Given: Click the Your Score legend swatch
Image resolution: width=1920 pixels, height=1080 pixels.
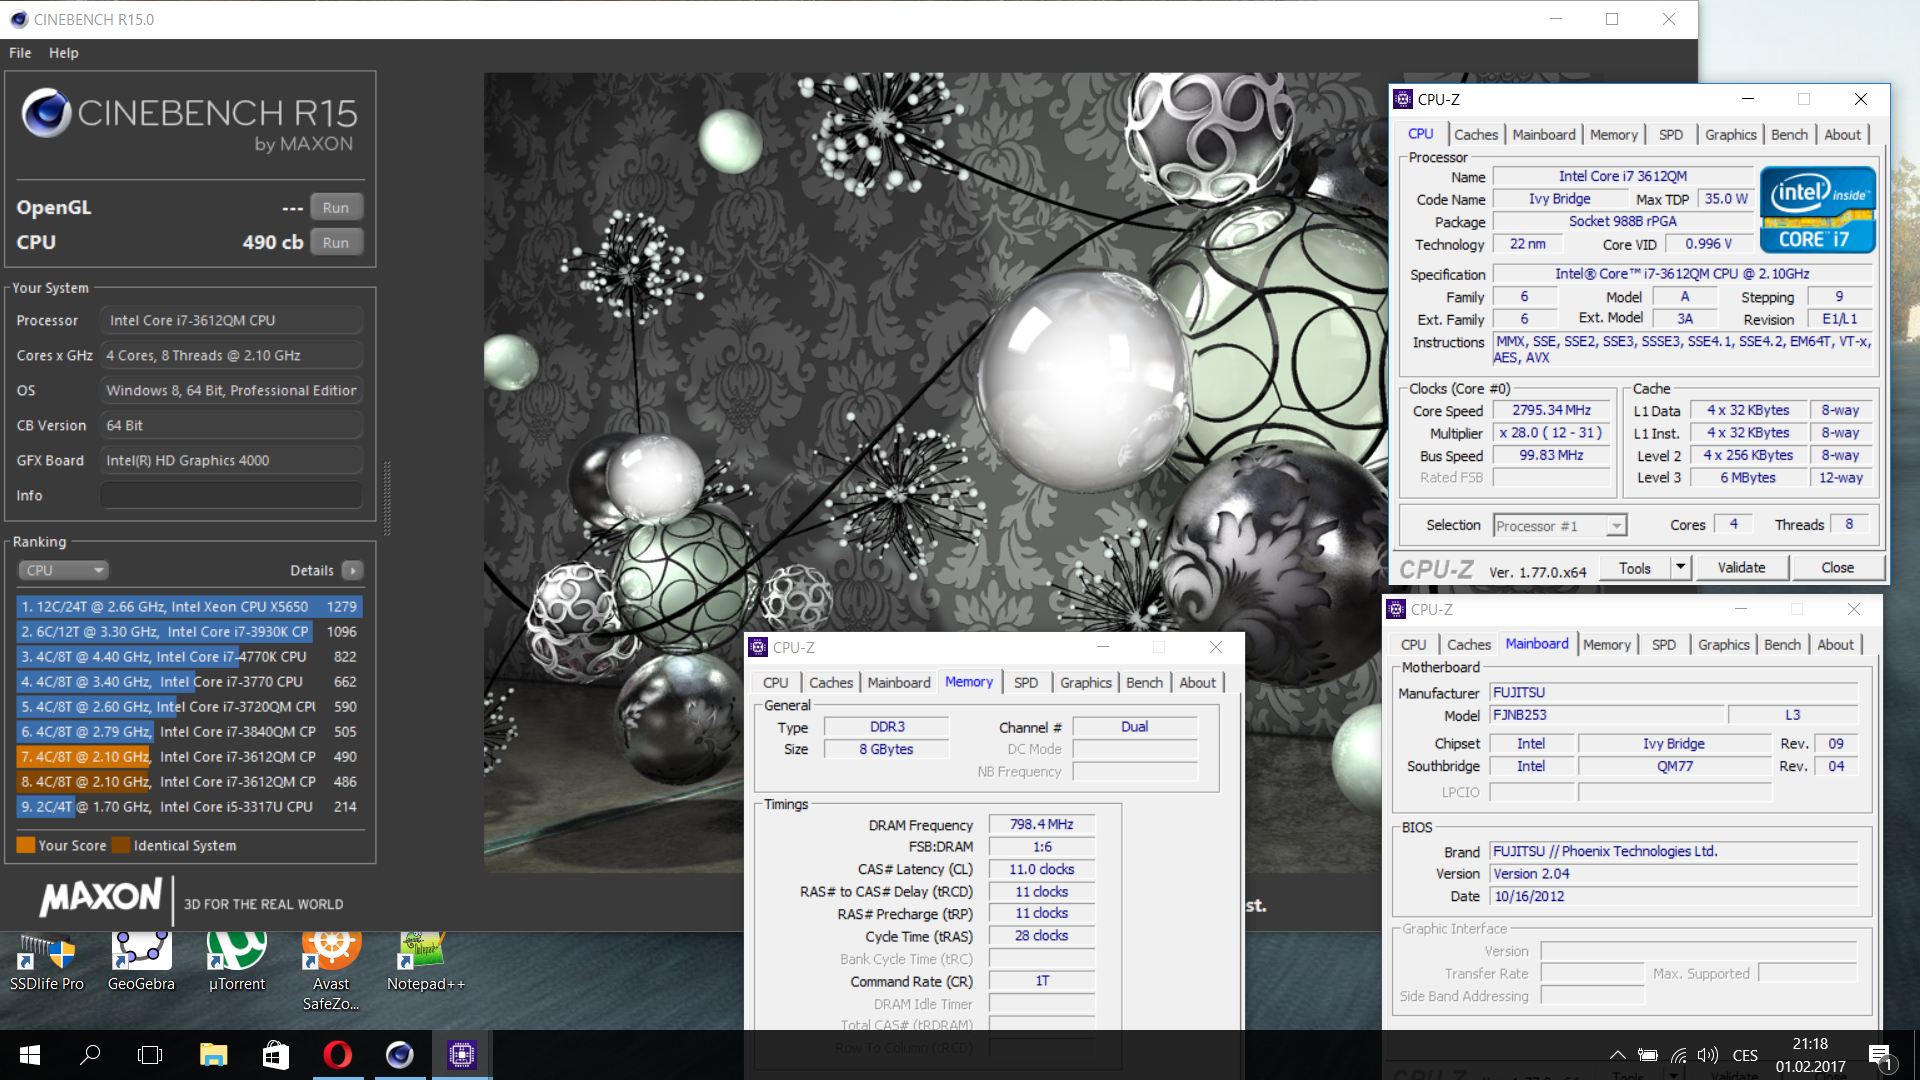Looking at the screenshot, I should pos(26,845).
